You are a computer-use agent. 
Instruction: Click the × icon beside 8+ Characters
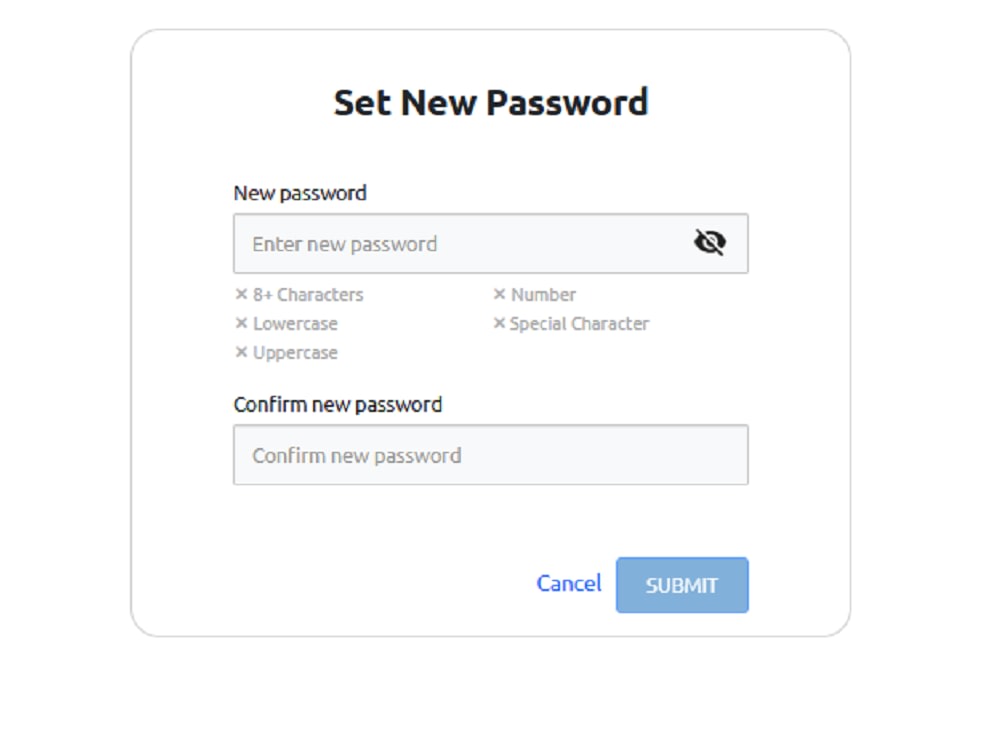[240, 294]
